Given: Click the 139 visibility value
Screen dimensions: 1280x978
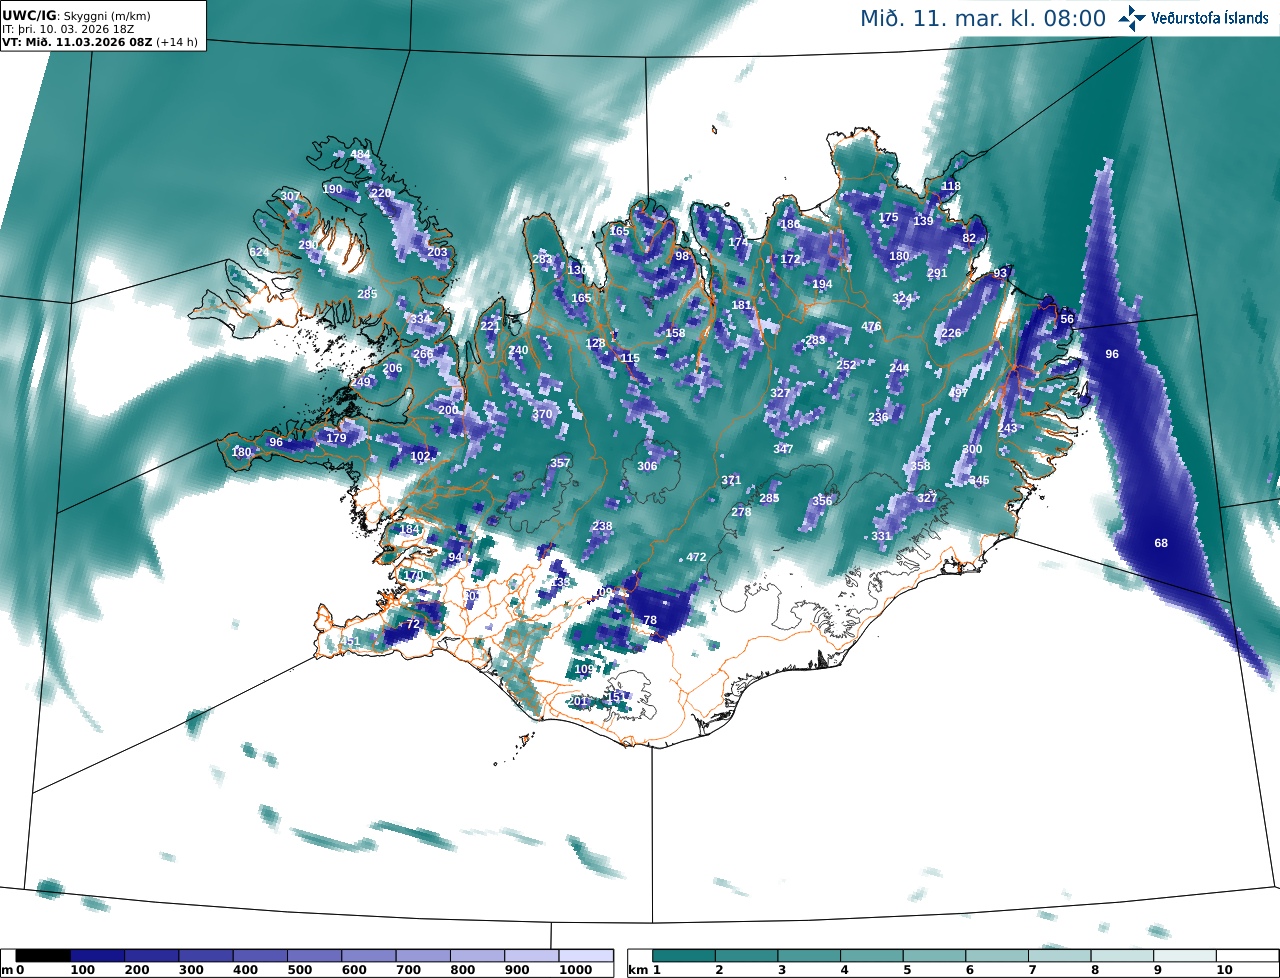Looking at the screenshot, I should click(923, 221).
